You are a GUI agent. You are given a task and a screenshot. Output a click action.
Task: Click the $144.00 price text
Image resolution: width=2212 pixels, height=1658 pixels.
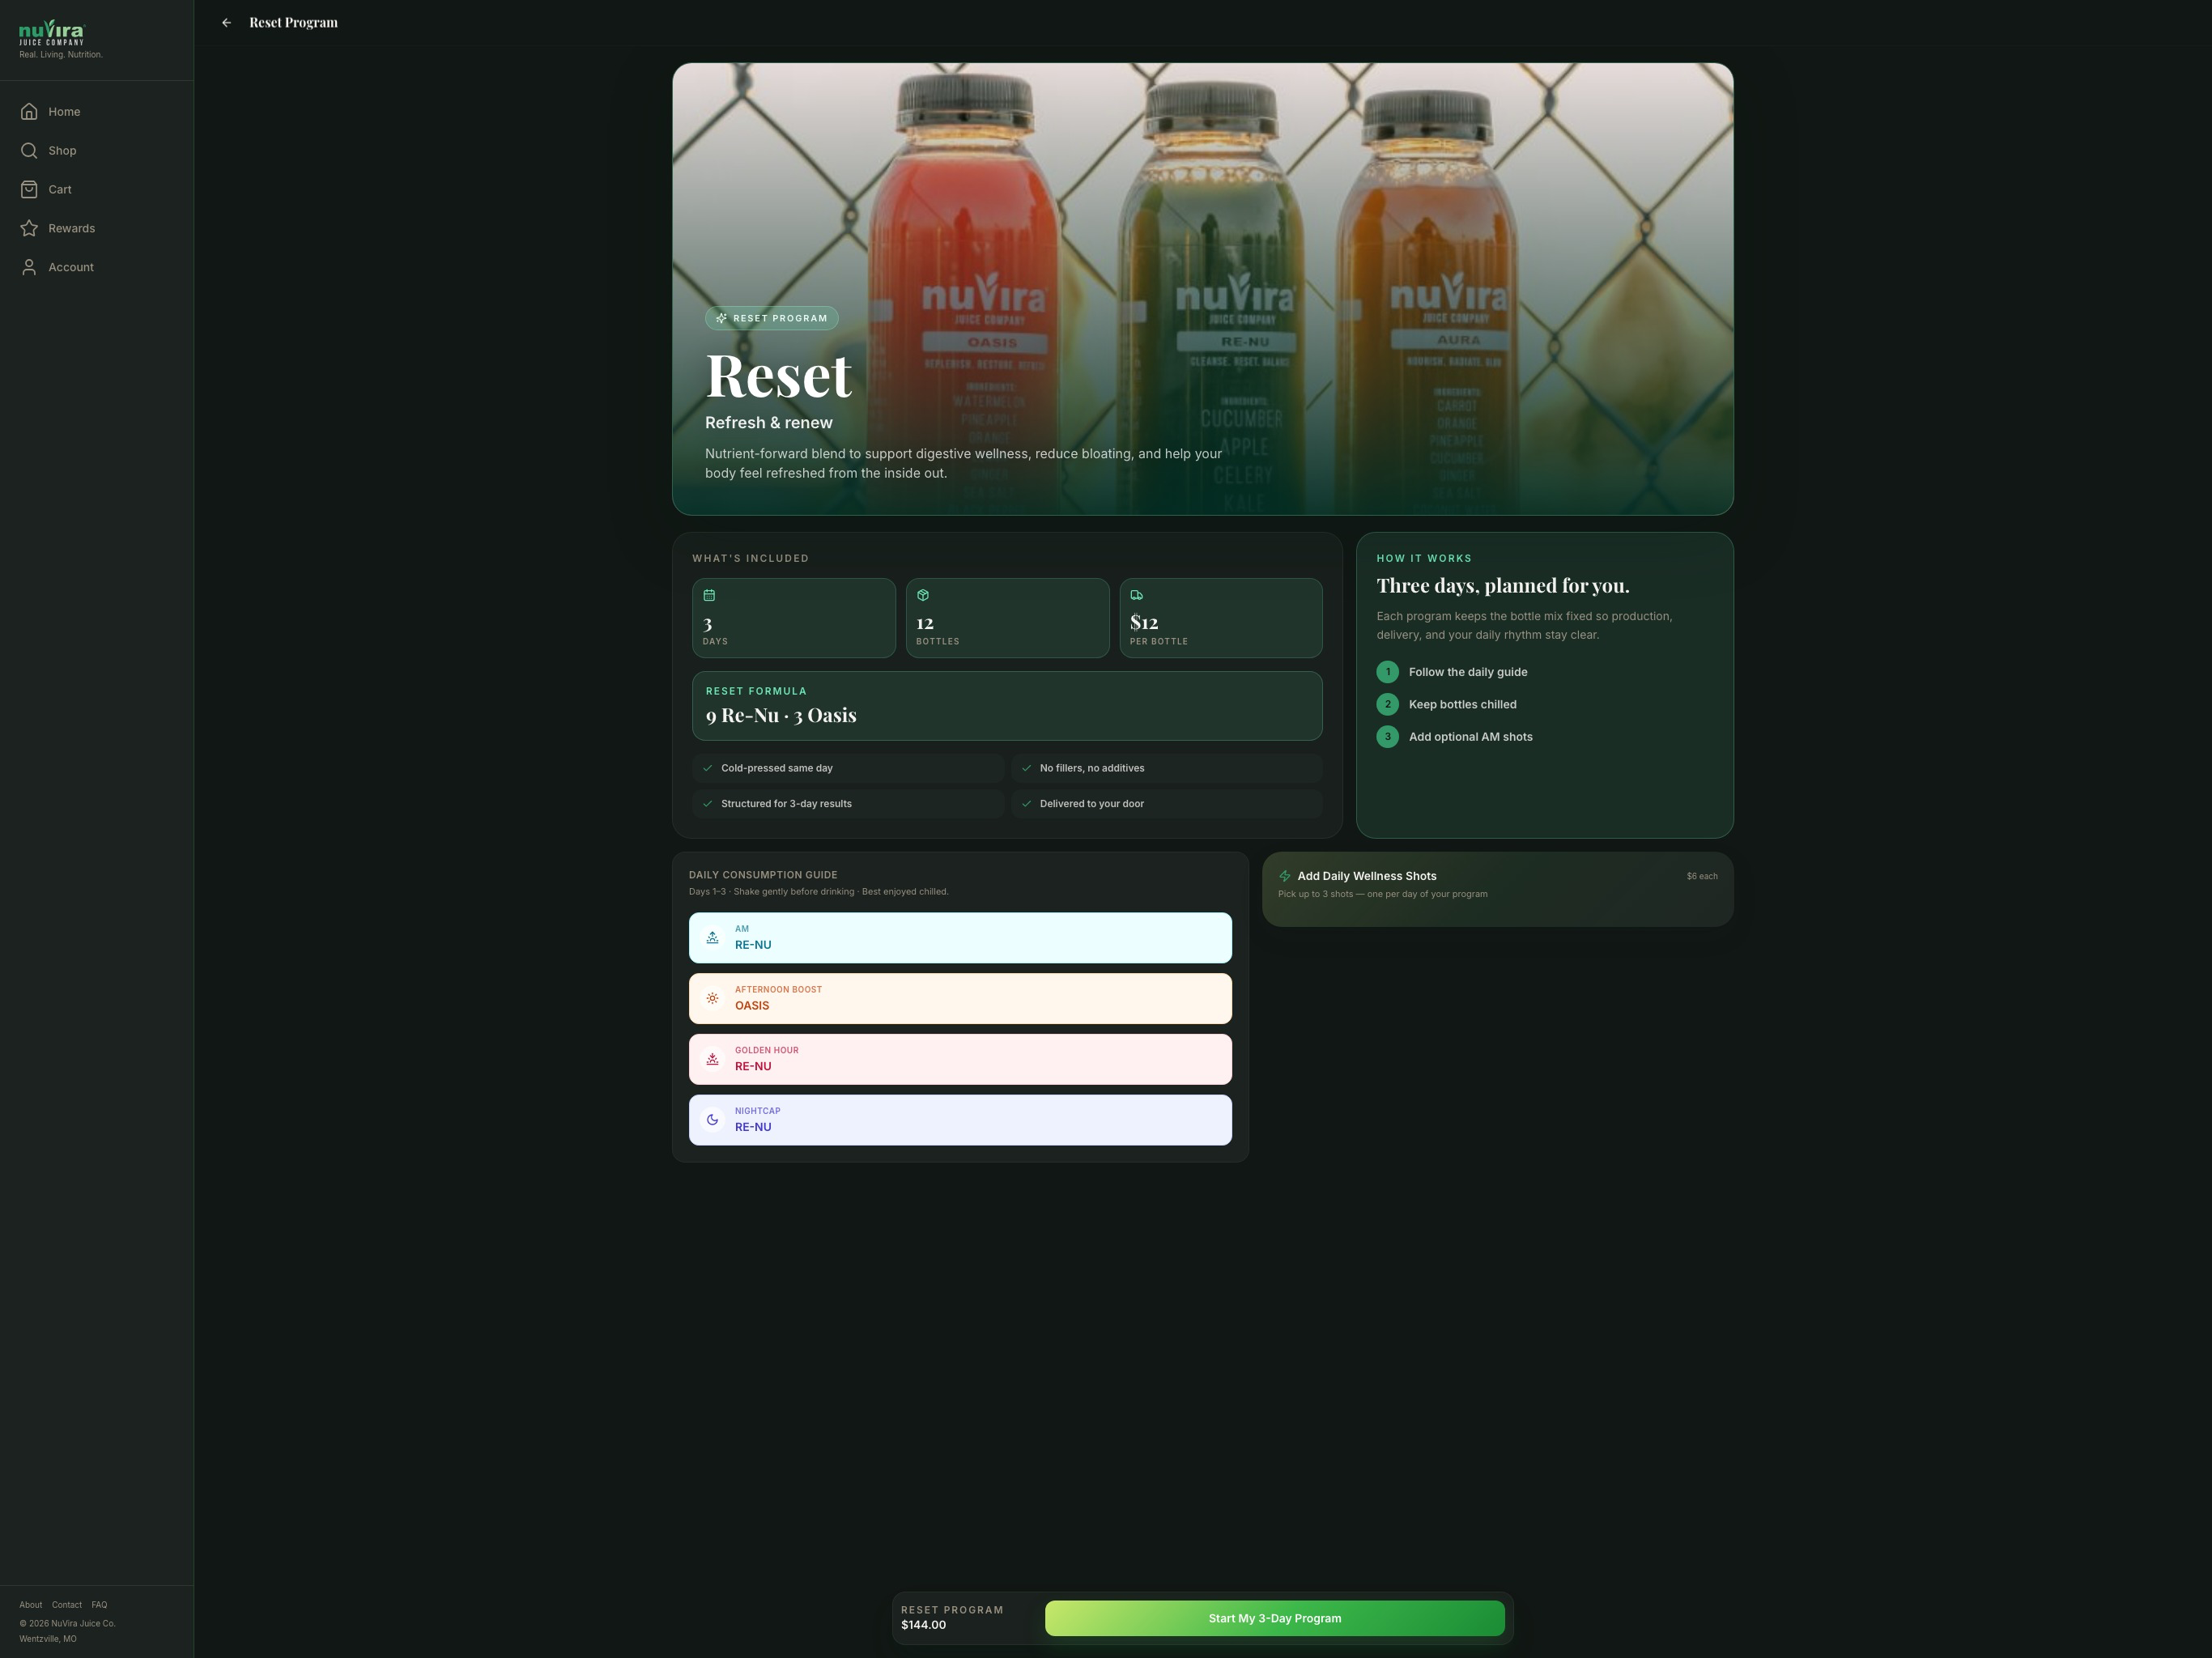(x=923, y=1625)
